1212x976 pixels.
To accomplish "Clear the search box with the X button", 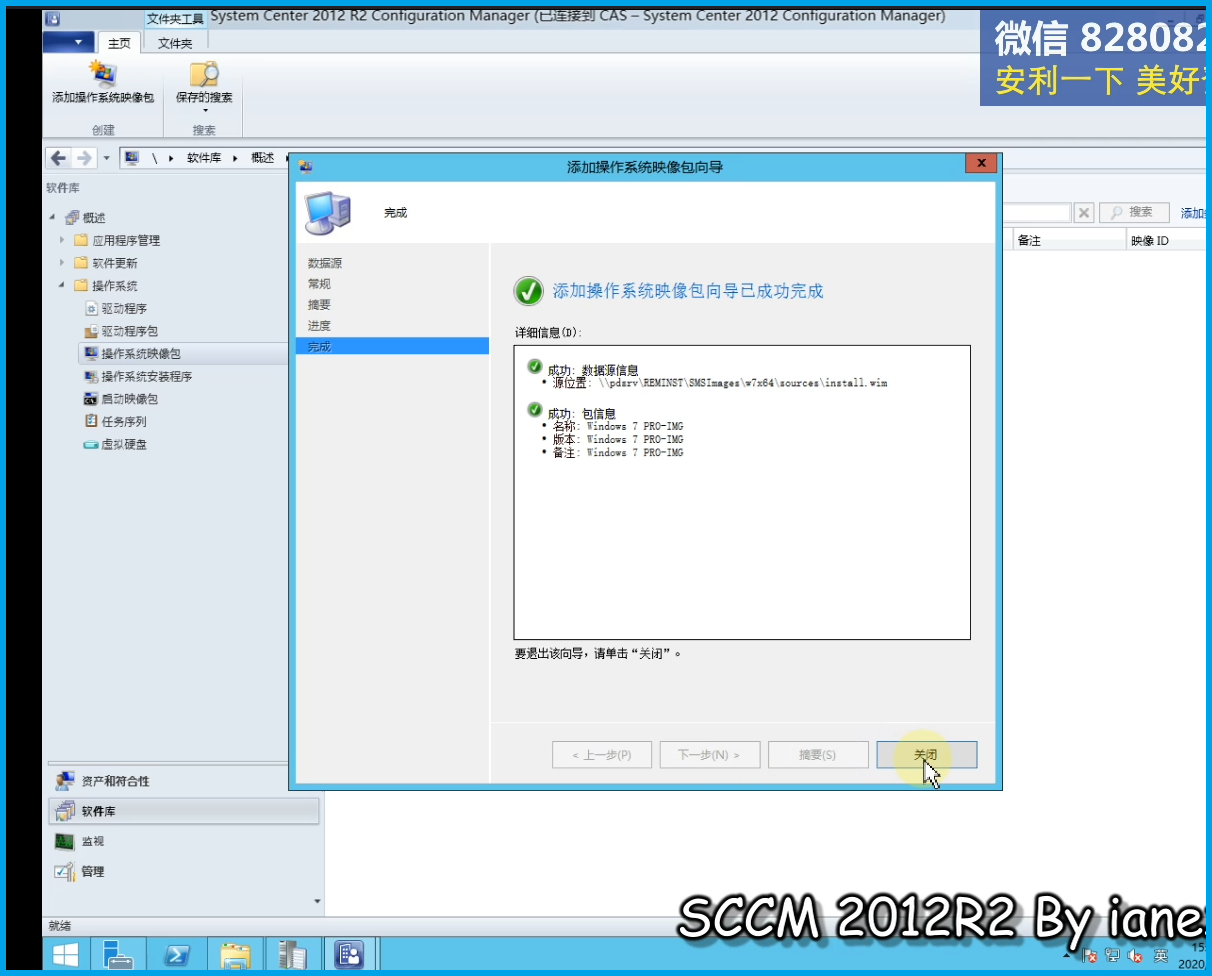I will [1083, 213].
